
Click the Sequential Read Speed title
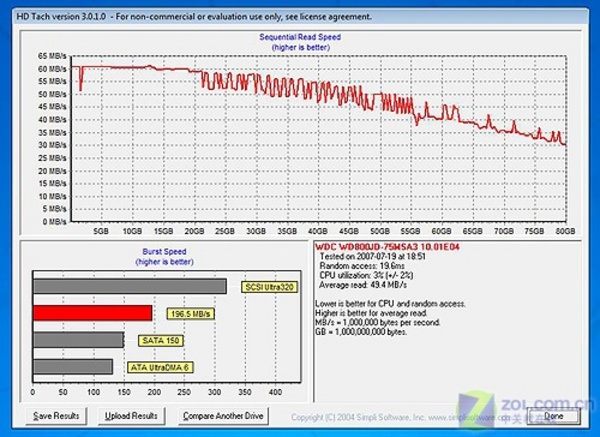point(300,37)
